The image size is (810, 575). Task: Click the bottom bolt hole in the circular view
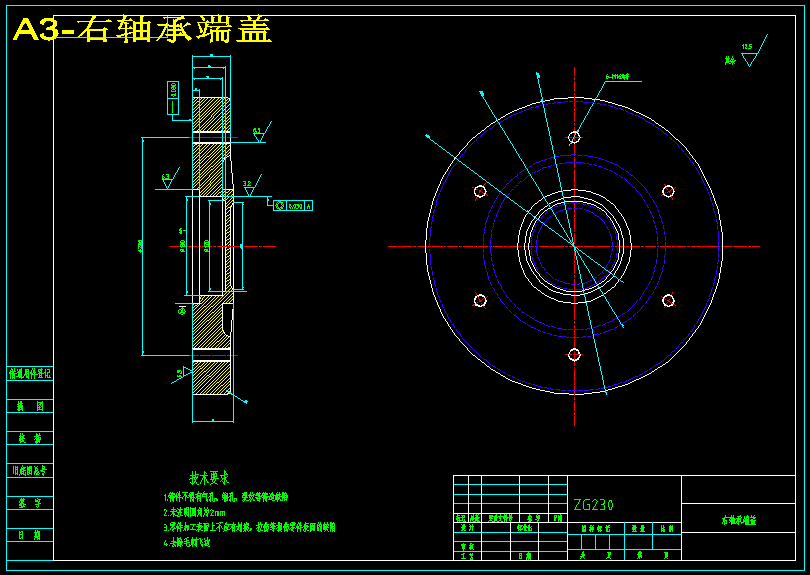(x=574, y=355)
